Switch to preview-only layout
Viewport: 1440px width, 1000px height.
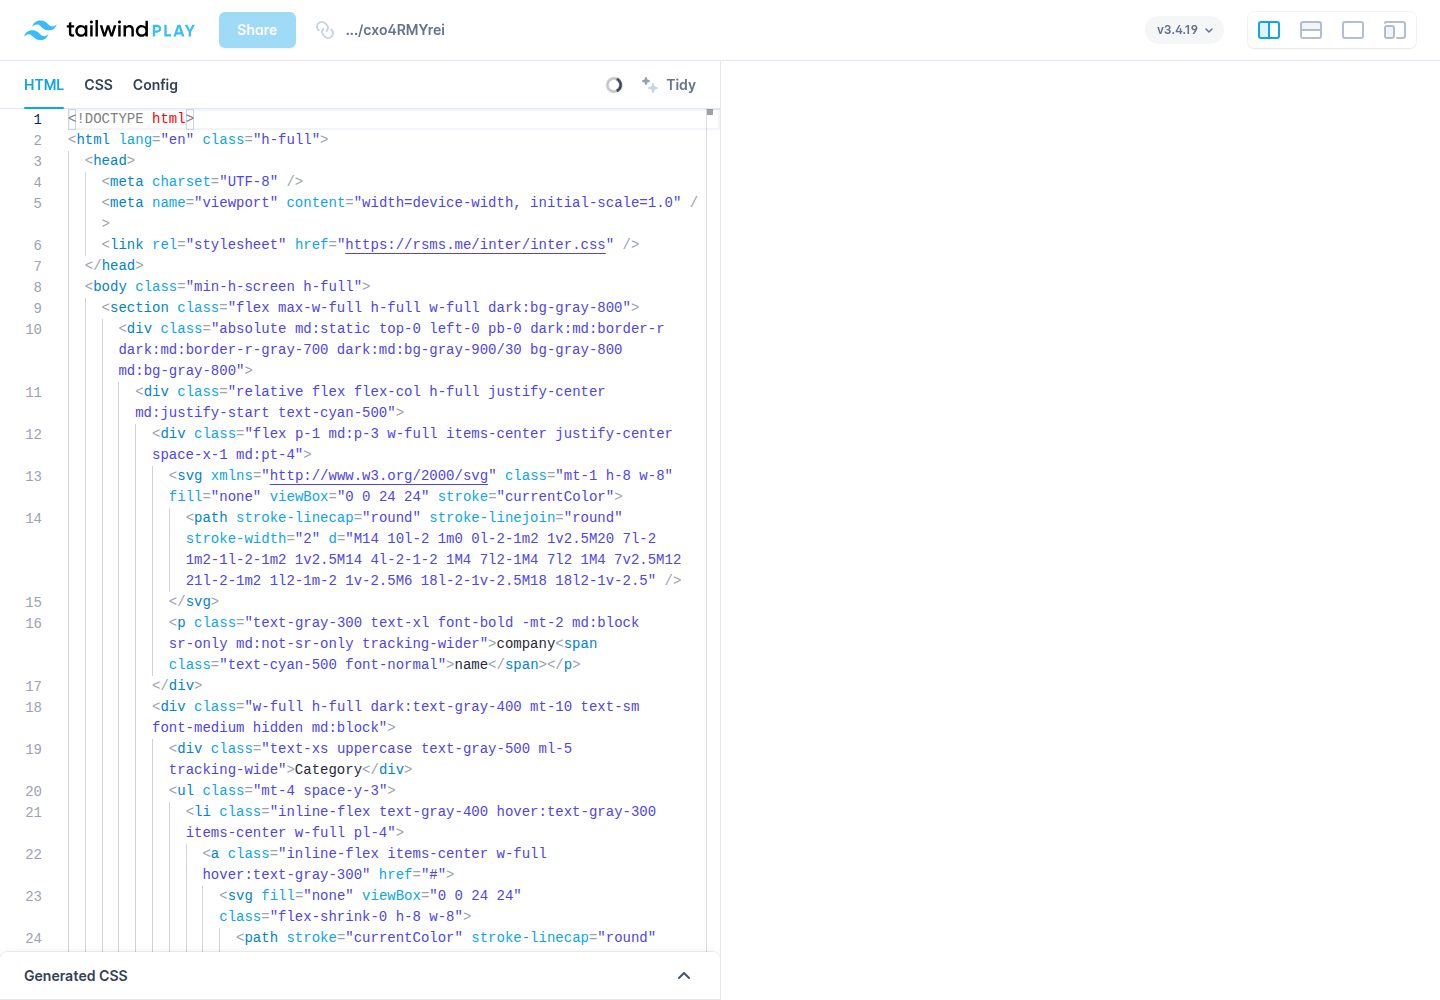[x=1353, y=30]
